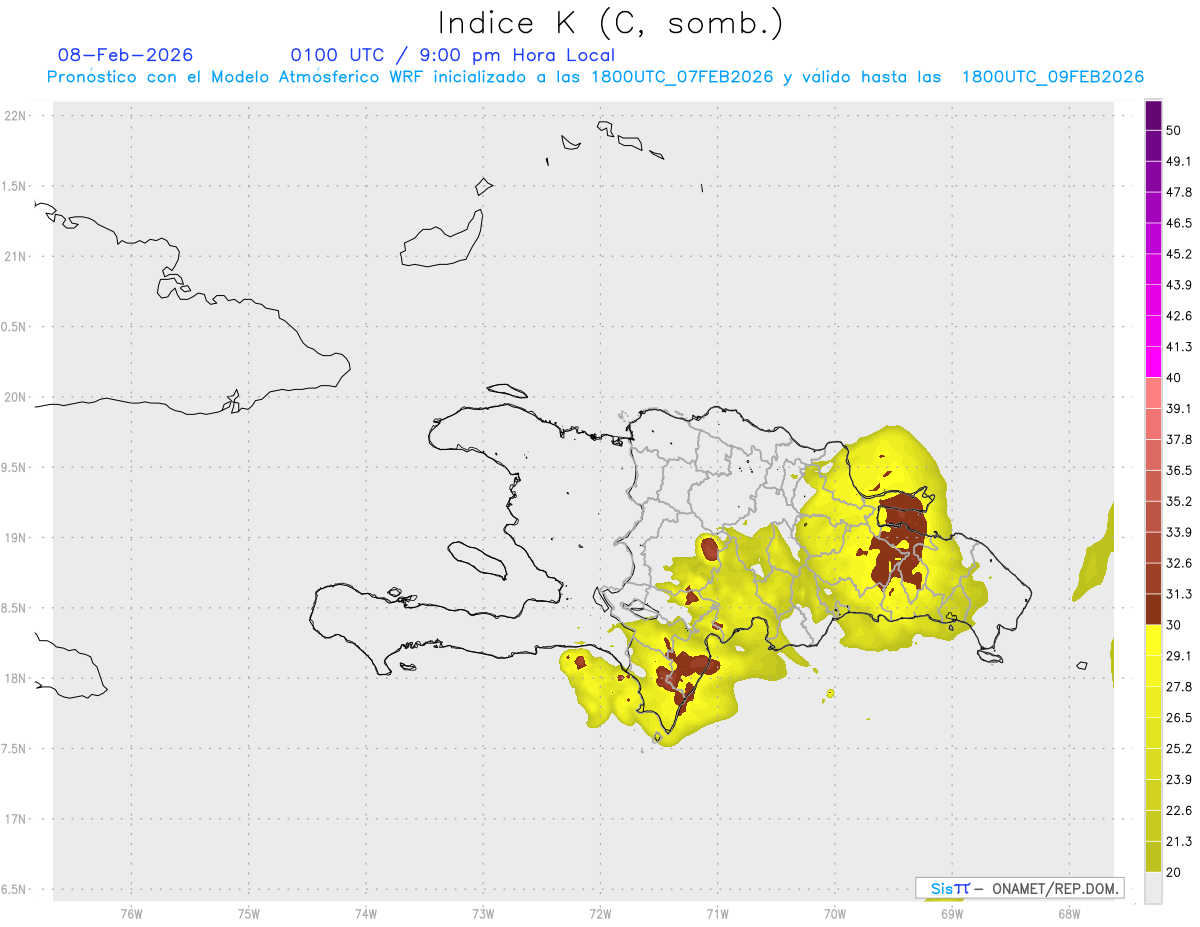Click the colorbar label "37.8"
The image size is (1200, 927).
[1179, 439]
